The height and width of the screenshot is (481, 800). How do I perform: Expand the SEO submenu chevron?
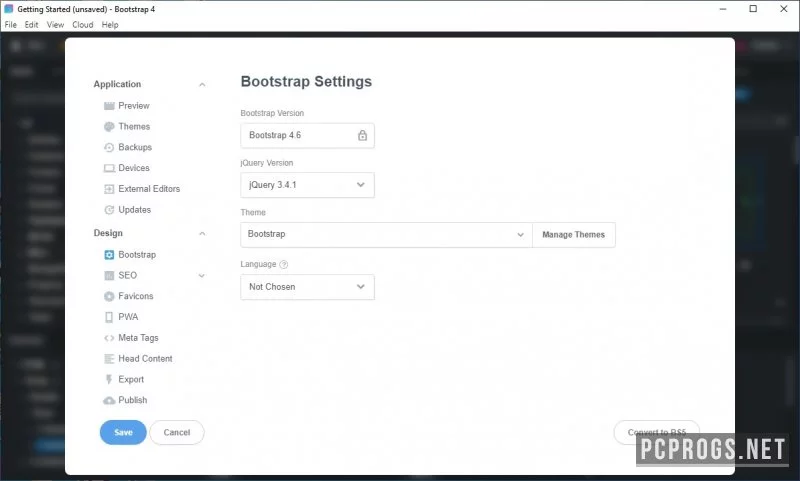tap(202, 275)
